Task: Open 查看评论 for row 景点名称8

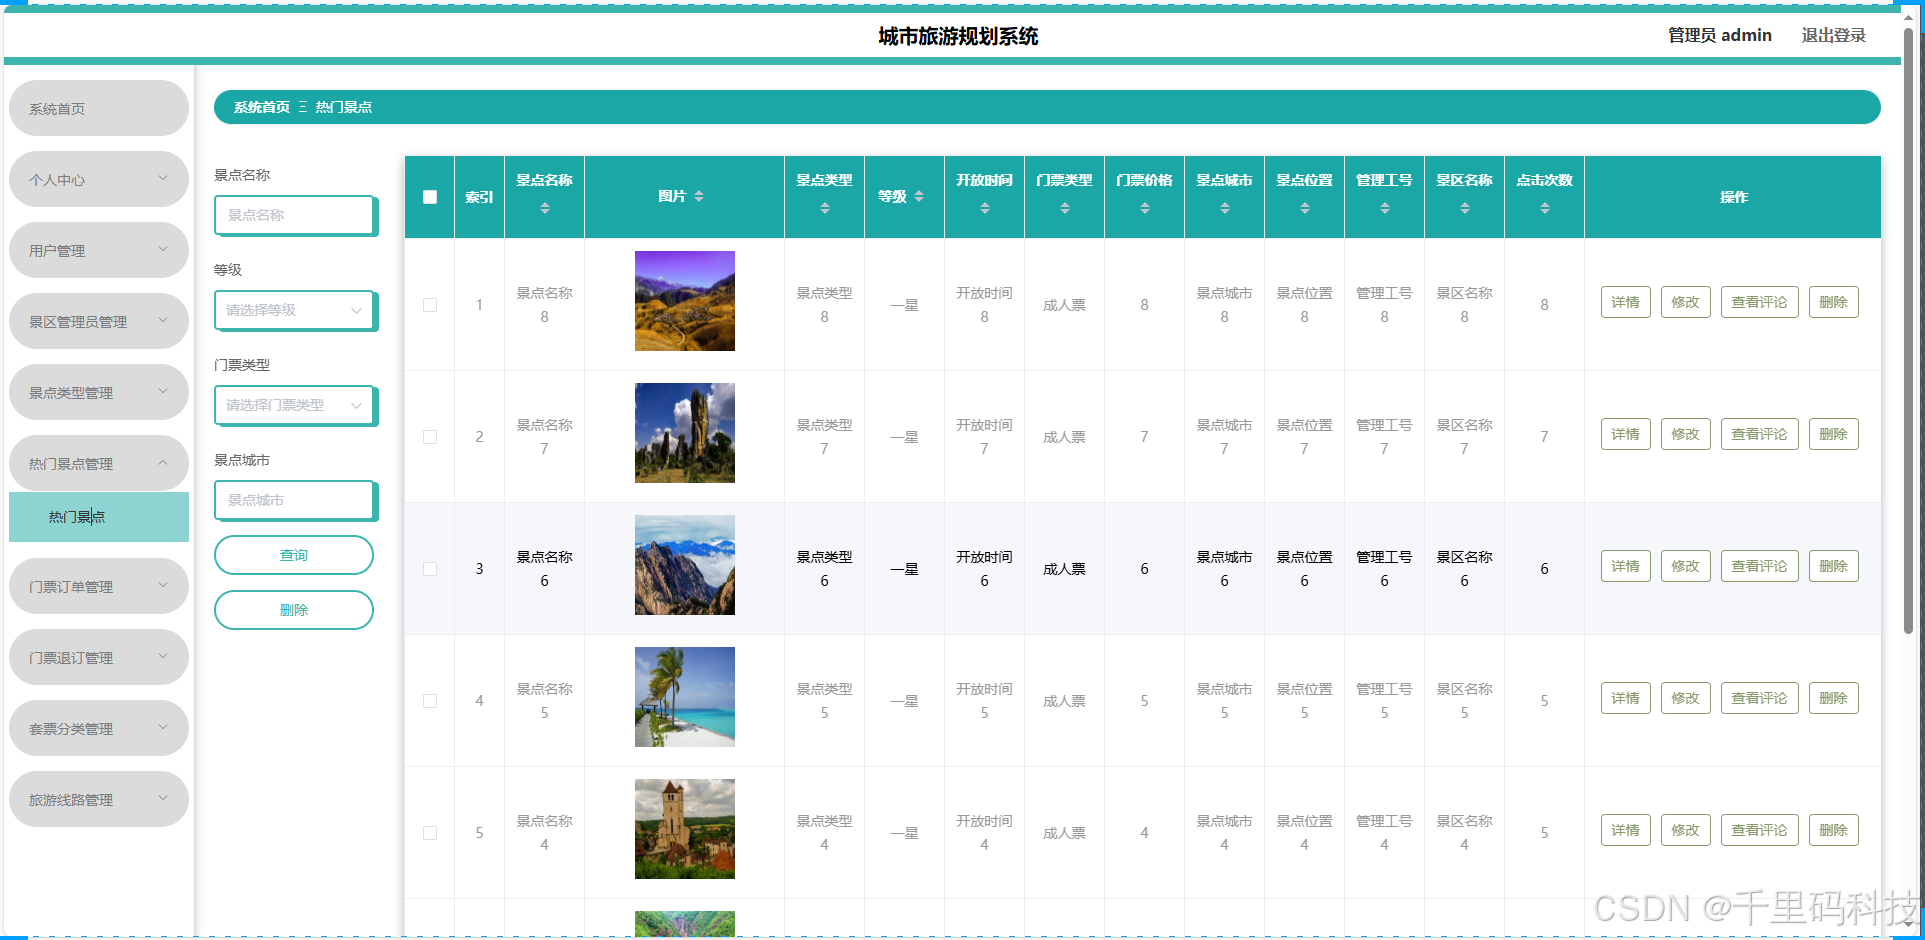Action: pos(1760,302)
